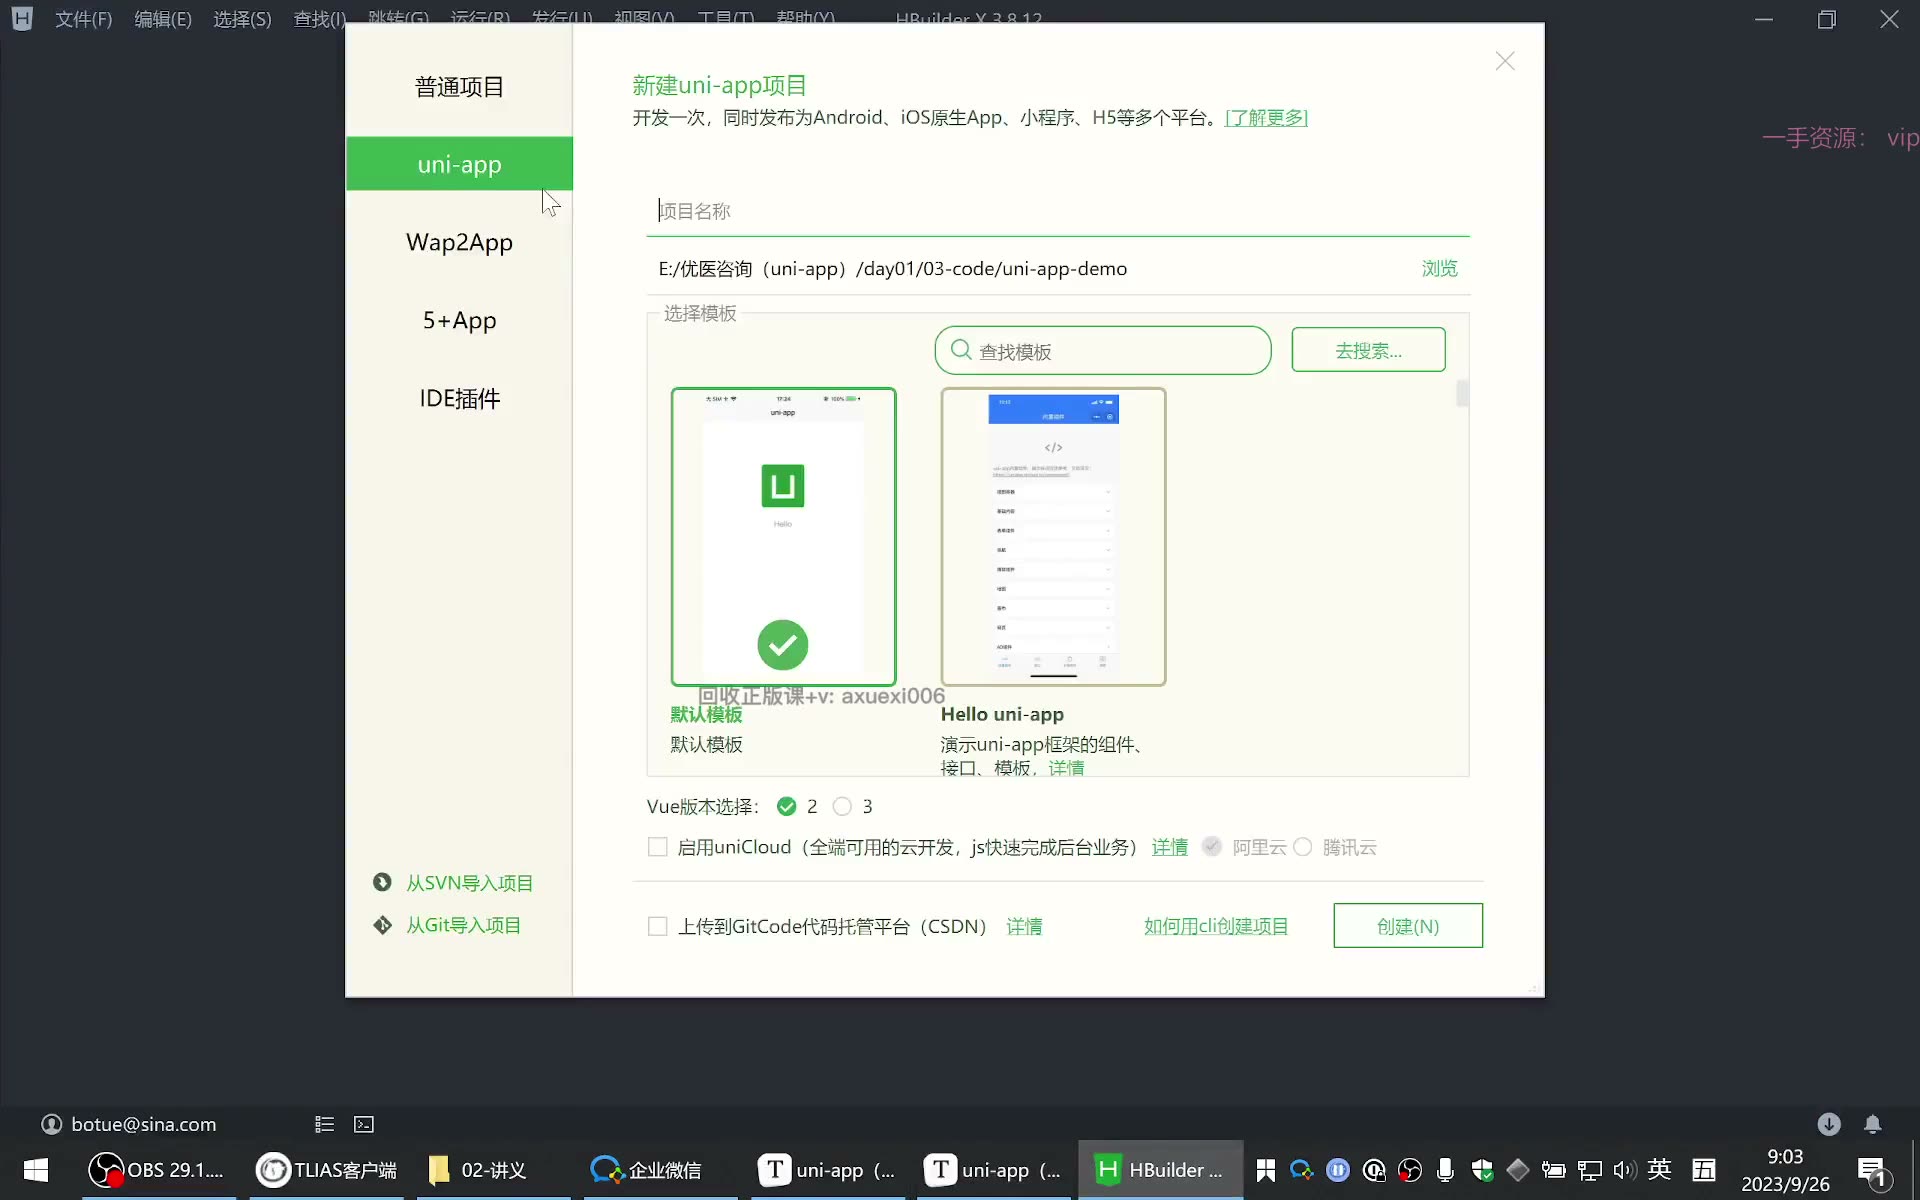Select the 阿里云 radio option
The height and width of the screenshot is (1200, 1920).
[1212, 847]
